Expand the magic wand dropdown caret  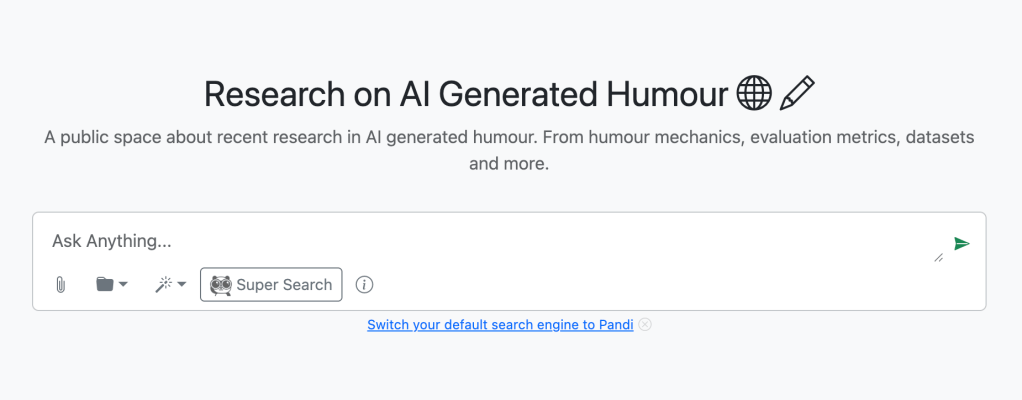(182, 285)
